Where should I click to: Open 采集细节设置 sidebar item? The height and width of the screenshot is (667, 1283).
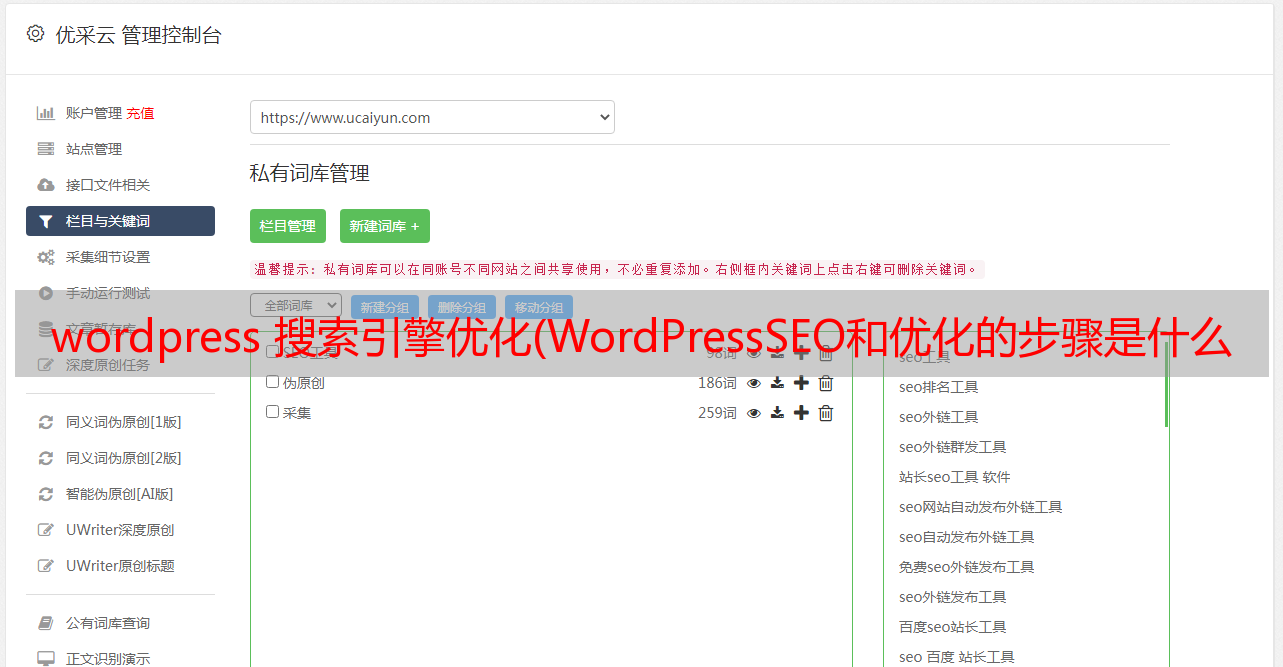pos(108,257)
